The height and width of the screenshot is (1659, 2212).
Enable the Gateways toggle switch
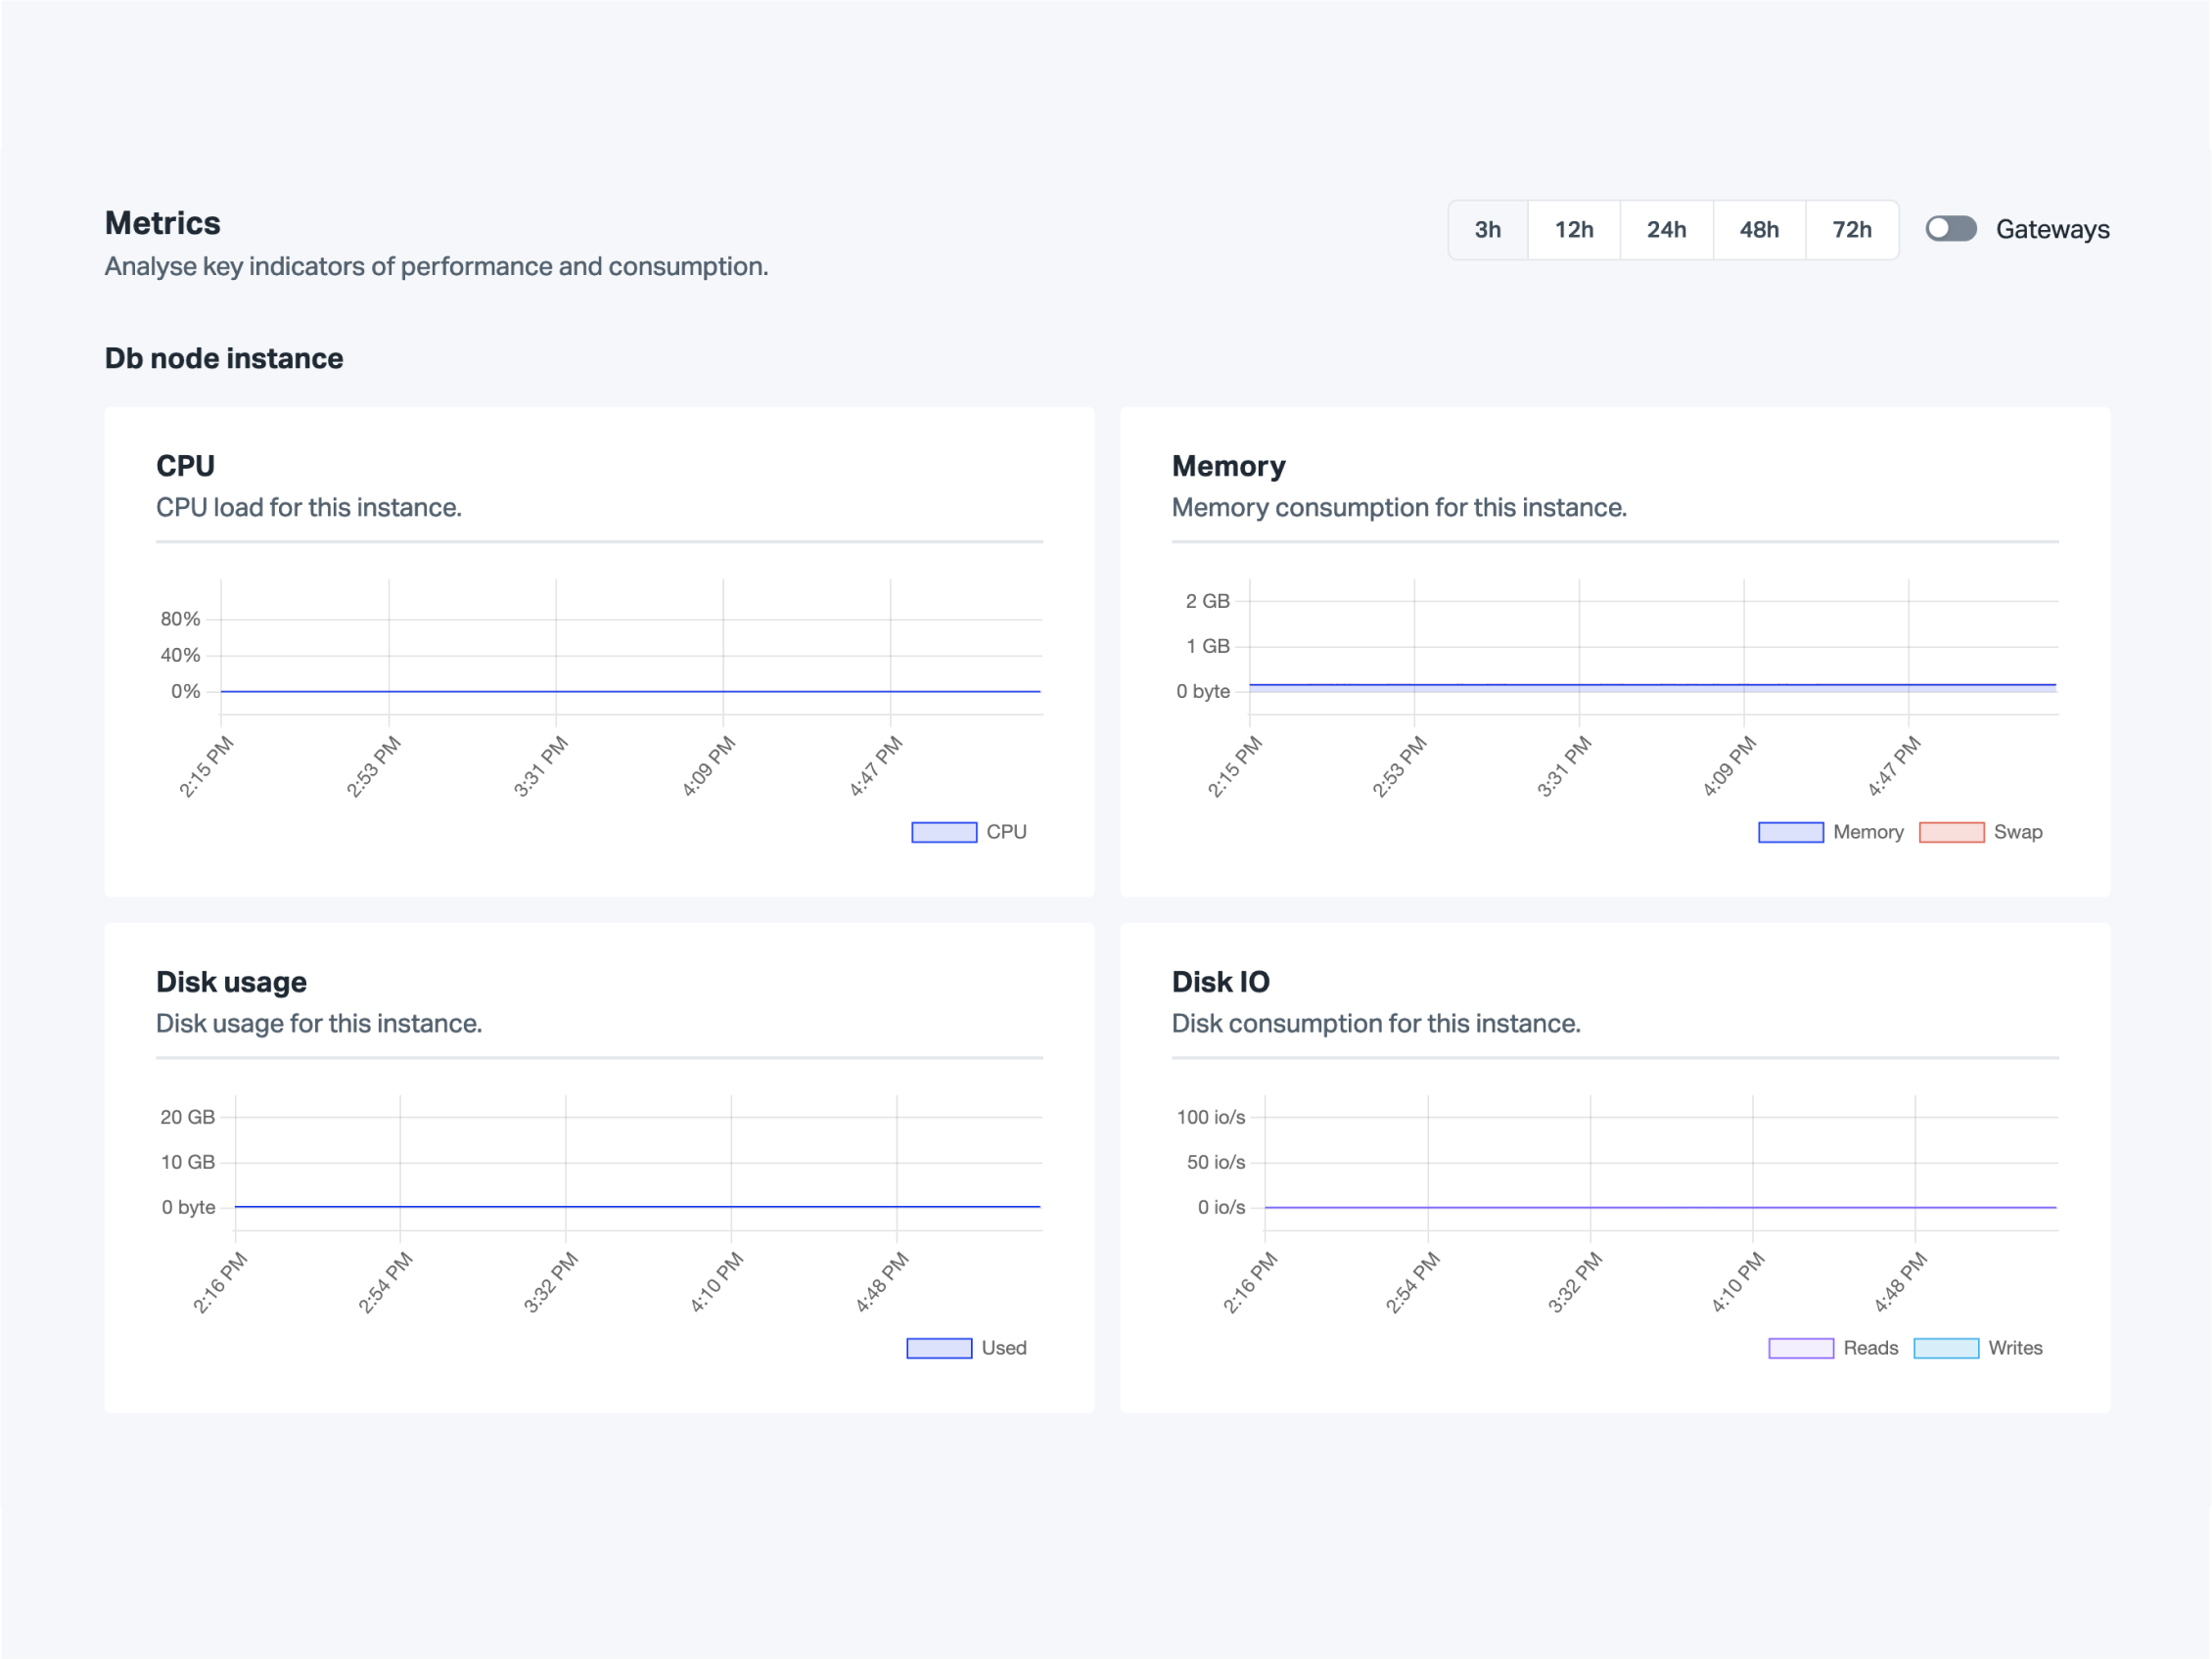click(1950, 229)
